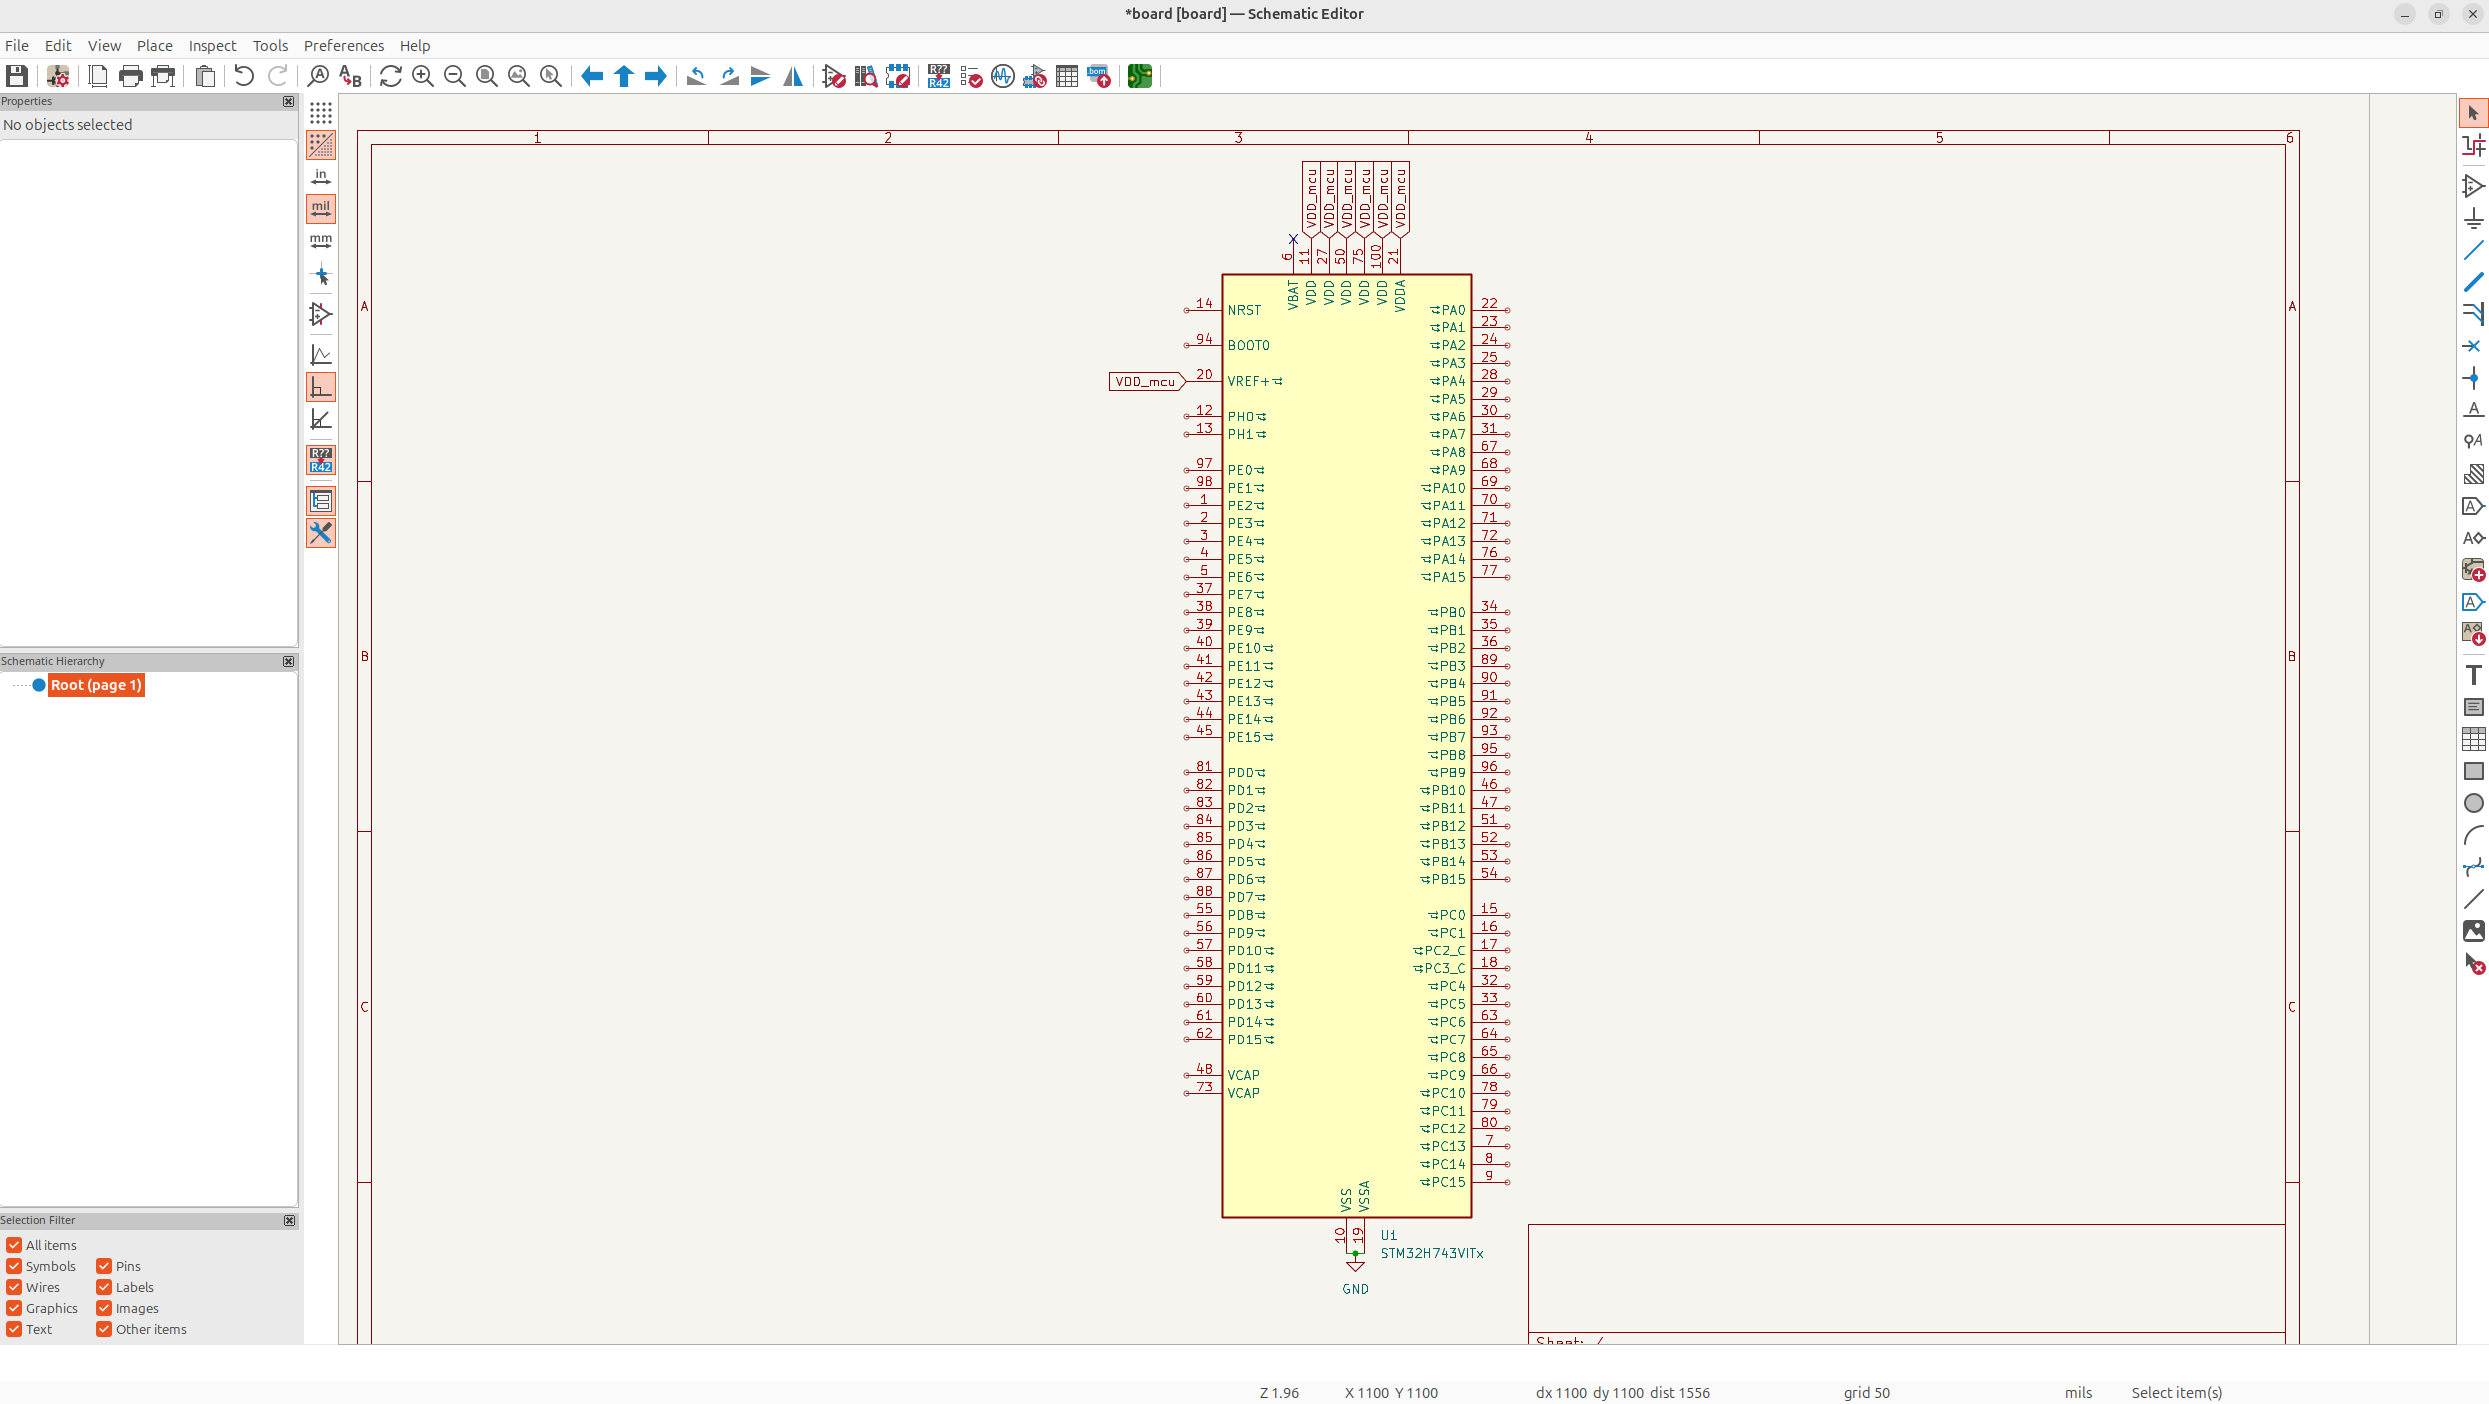Select the Add Text tool
This screenshot has width=2489, height=1404.
click(2473, 675)
